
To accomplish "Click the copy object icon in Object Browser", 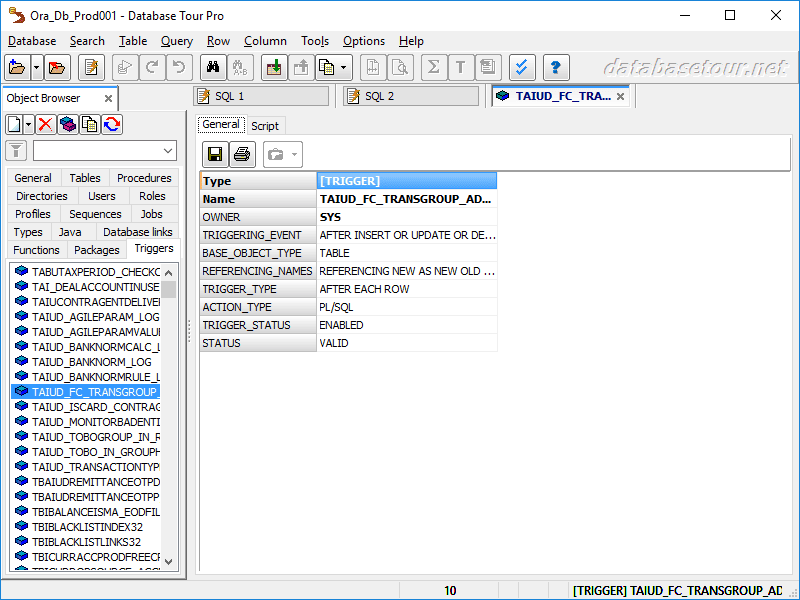I will 90,124.
